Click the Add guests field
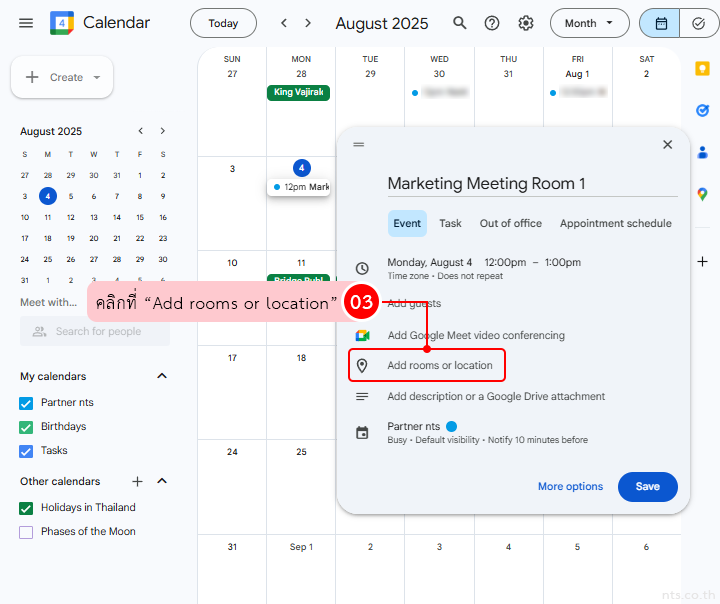Screen dimensions: 720x604 pyautogui.click(x=414, y=304)
